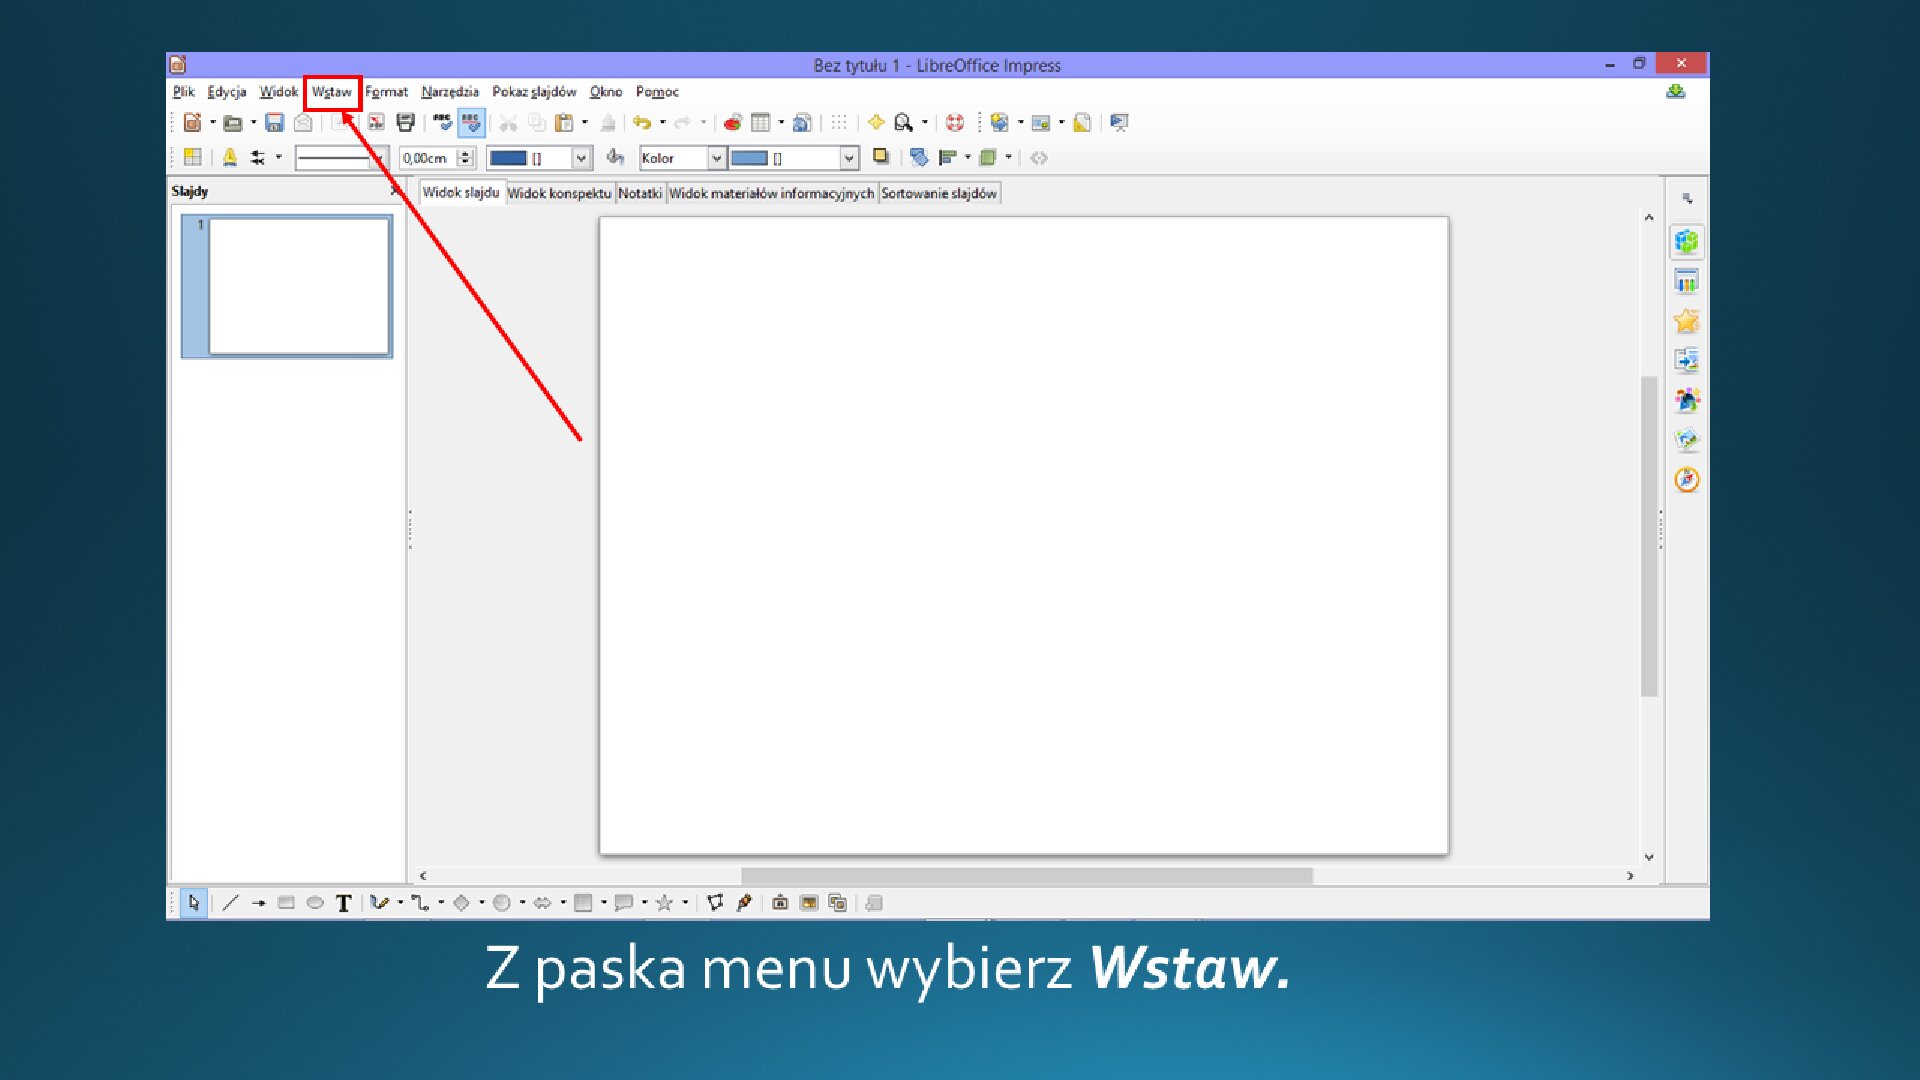This screenshot has width=1920, height=1080.
Task: Open the line style dropdown
Action: pyautogui.click(x=381, y=157)
